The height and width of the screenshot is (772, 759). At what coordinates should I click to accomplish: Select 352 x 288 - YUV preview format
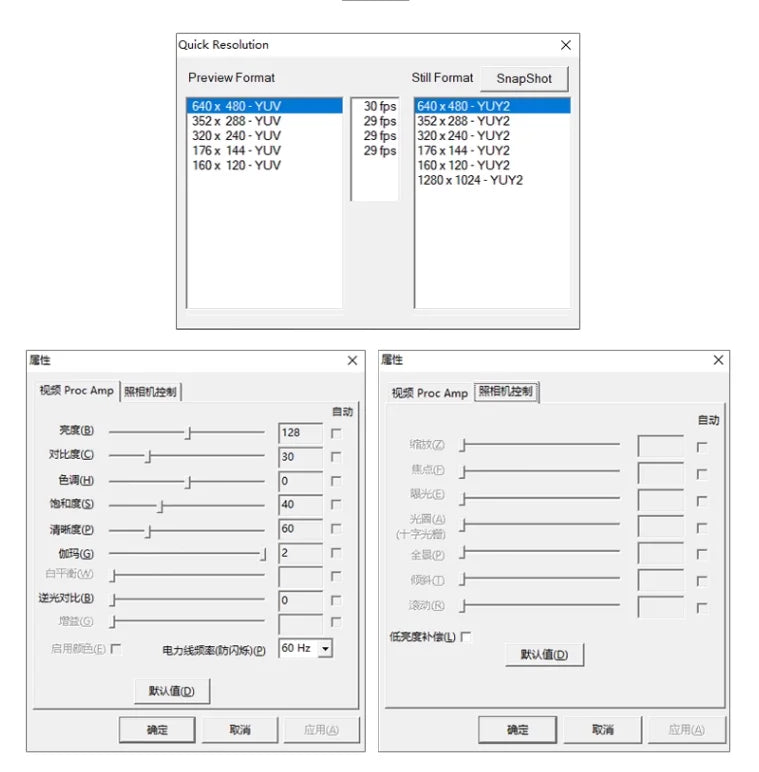point(265,121)
